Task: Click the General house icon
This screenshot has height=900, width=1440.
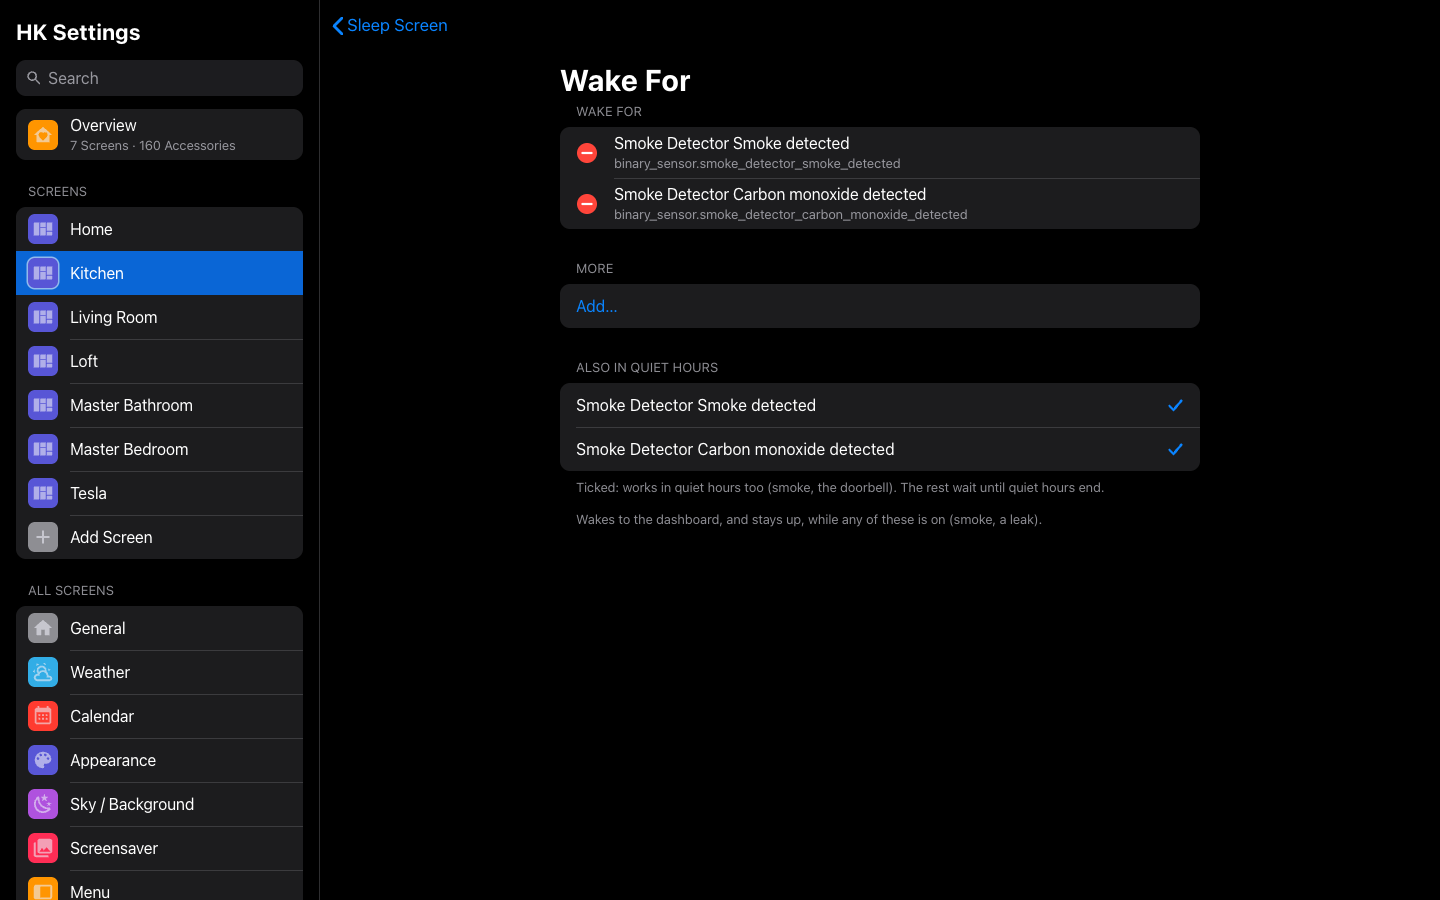Action: (x=43, y=628)
